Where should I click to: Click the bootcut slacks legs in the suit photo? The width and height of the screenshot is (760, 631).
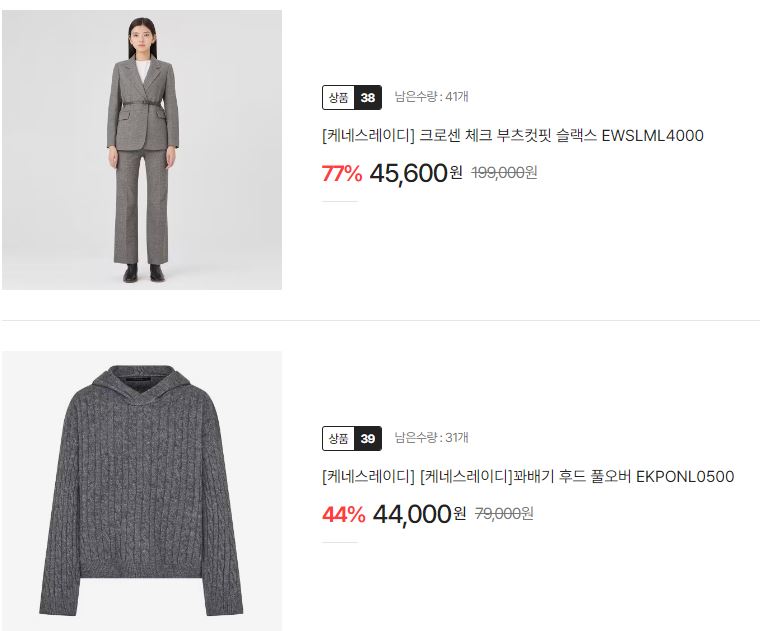click(141, 207)
